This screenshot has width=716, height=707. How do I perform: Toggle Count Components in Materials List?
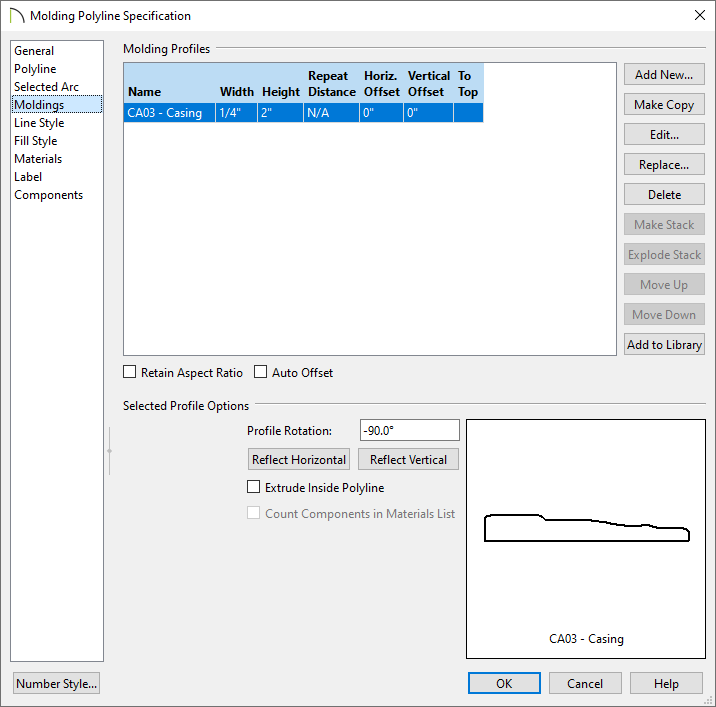[x=253, y=513]
